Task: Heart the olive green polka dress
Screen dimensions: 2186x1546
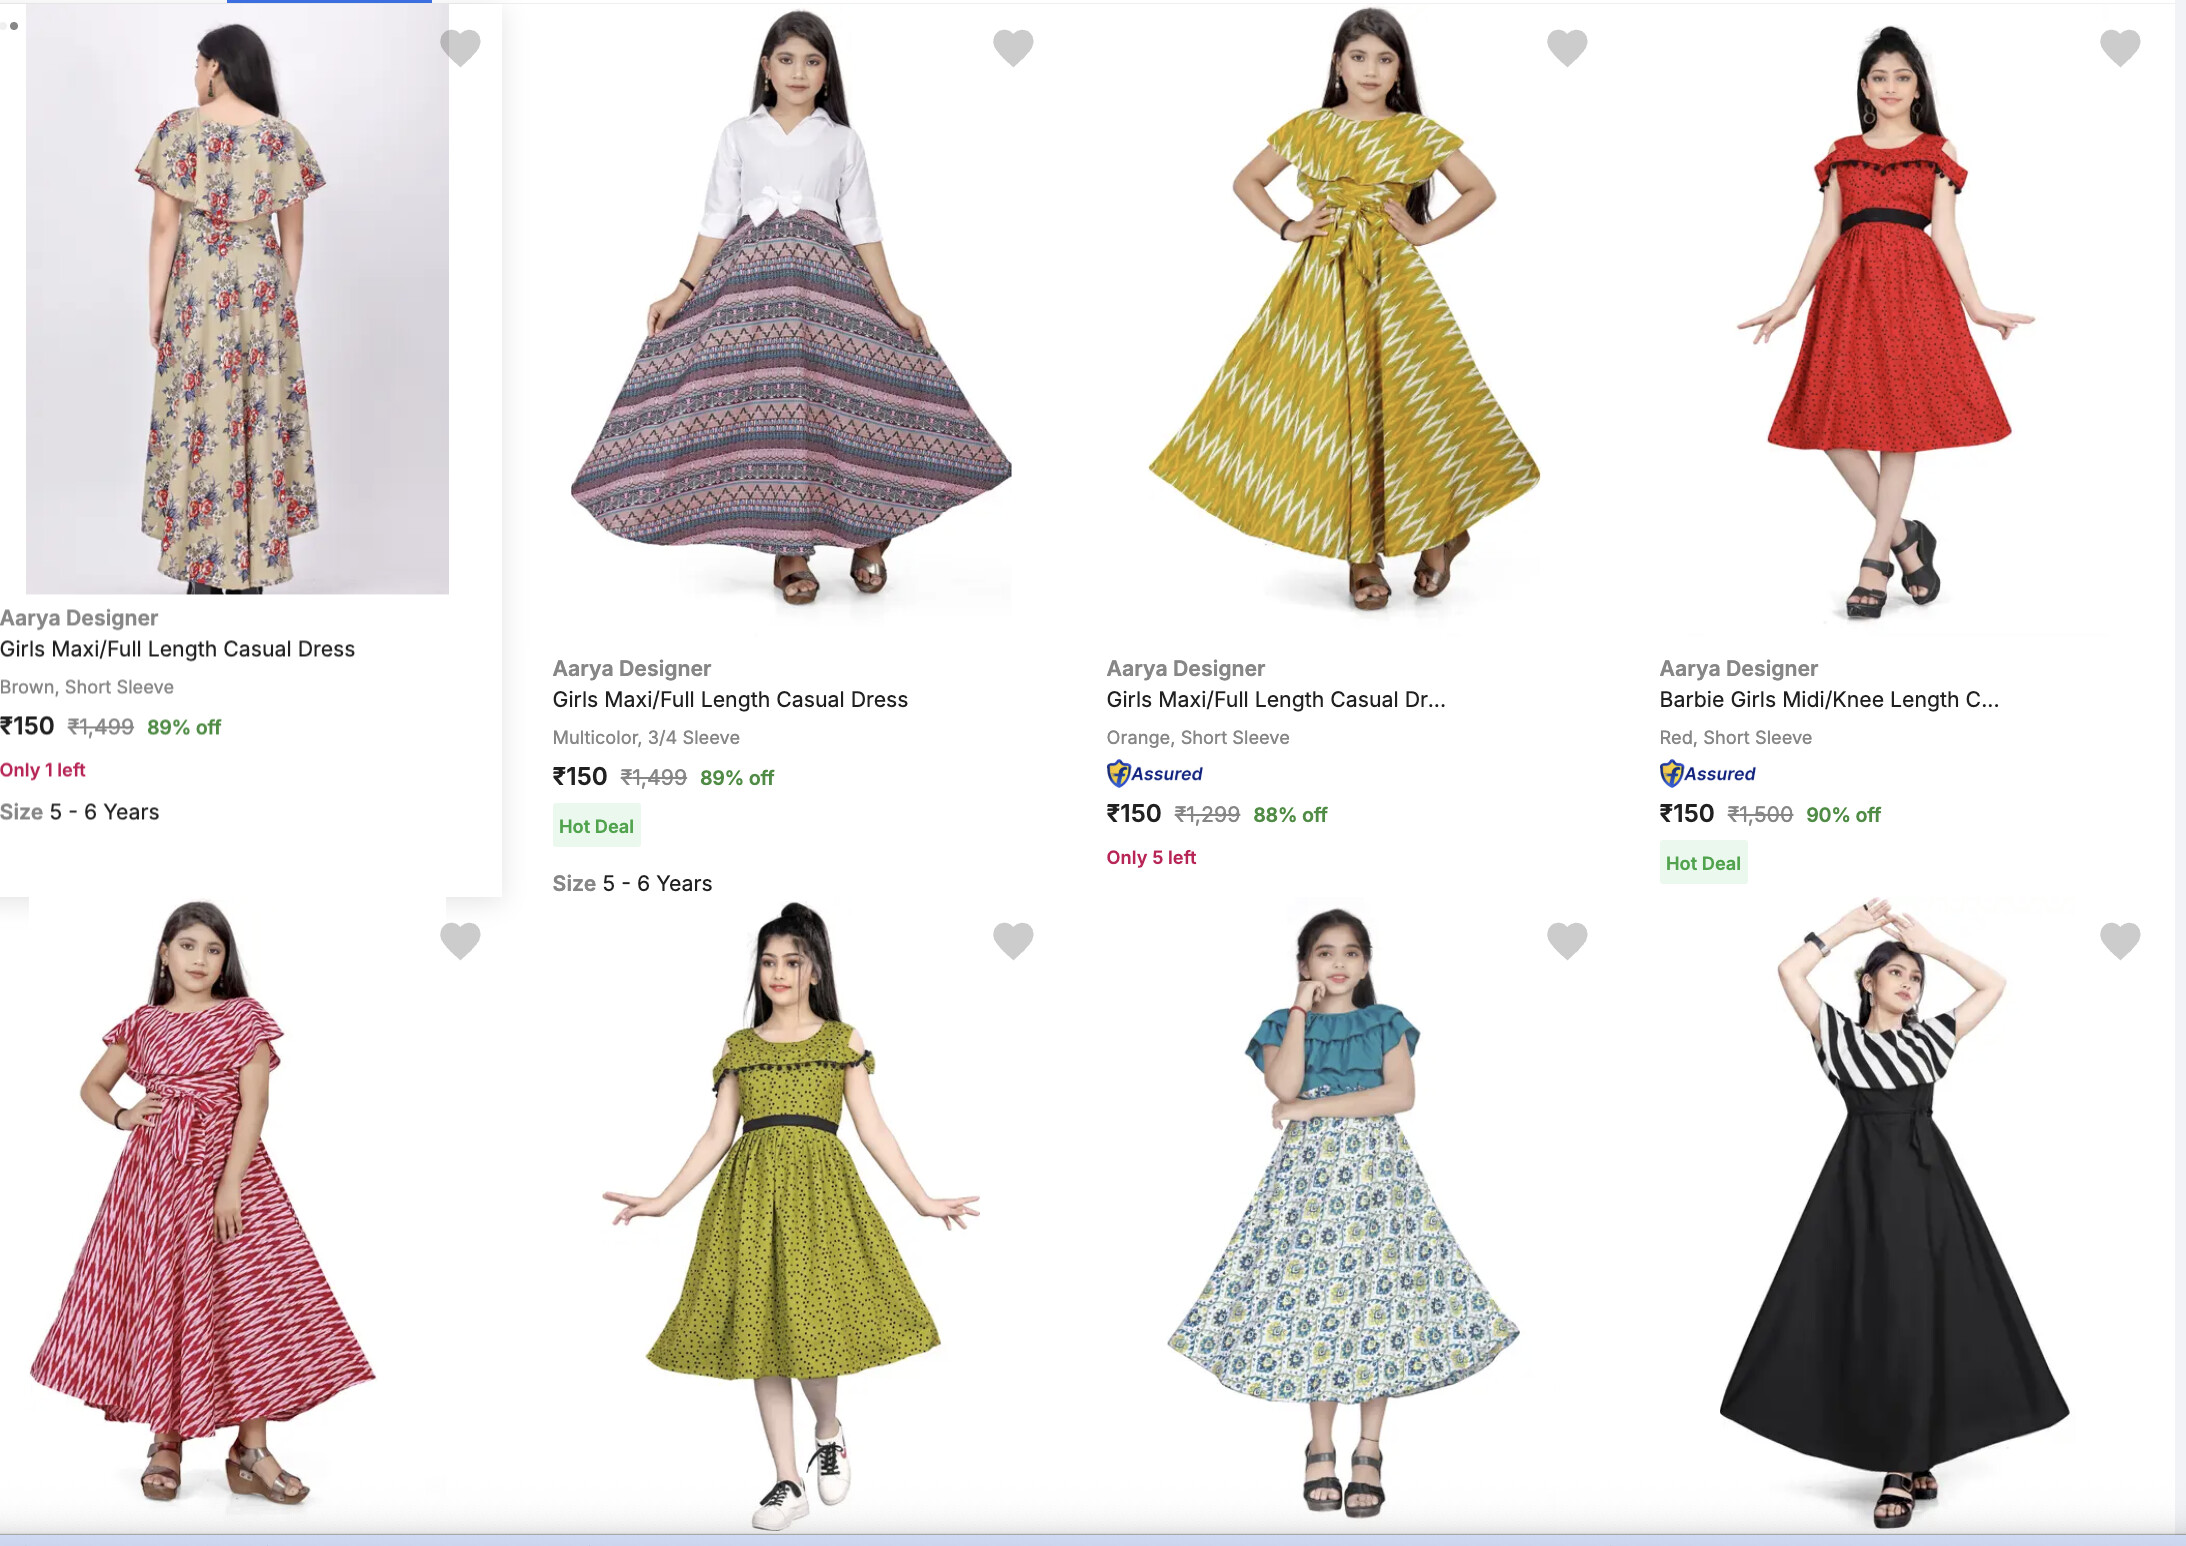Action: pyautogui.click(x=1013, y=939)
